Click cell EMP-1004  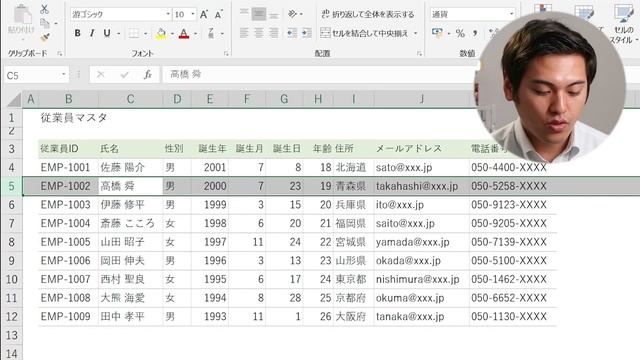(x=68, y=223)
